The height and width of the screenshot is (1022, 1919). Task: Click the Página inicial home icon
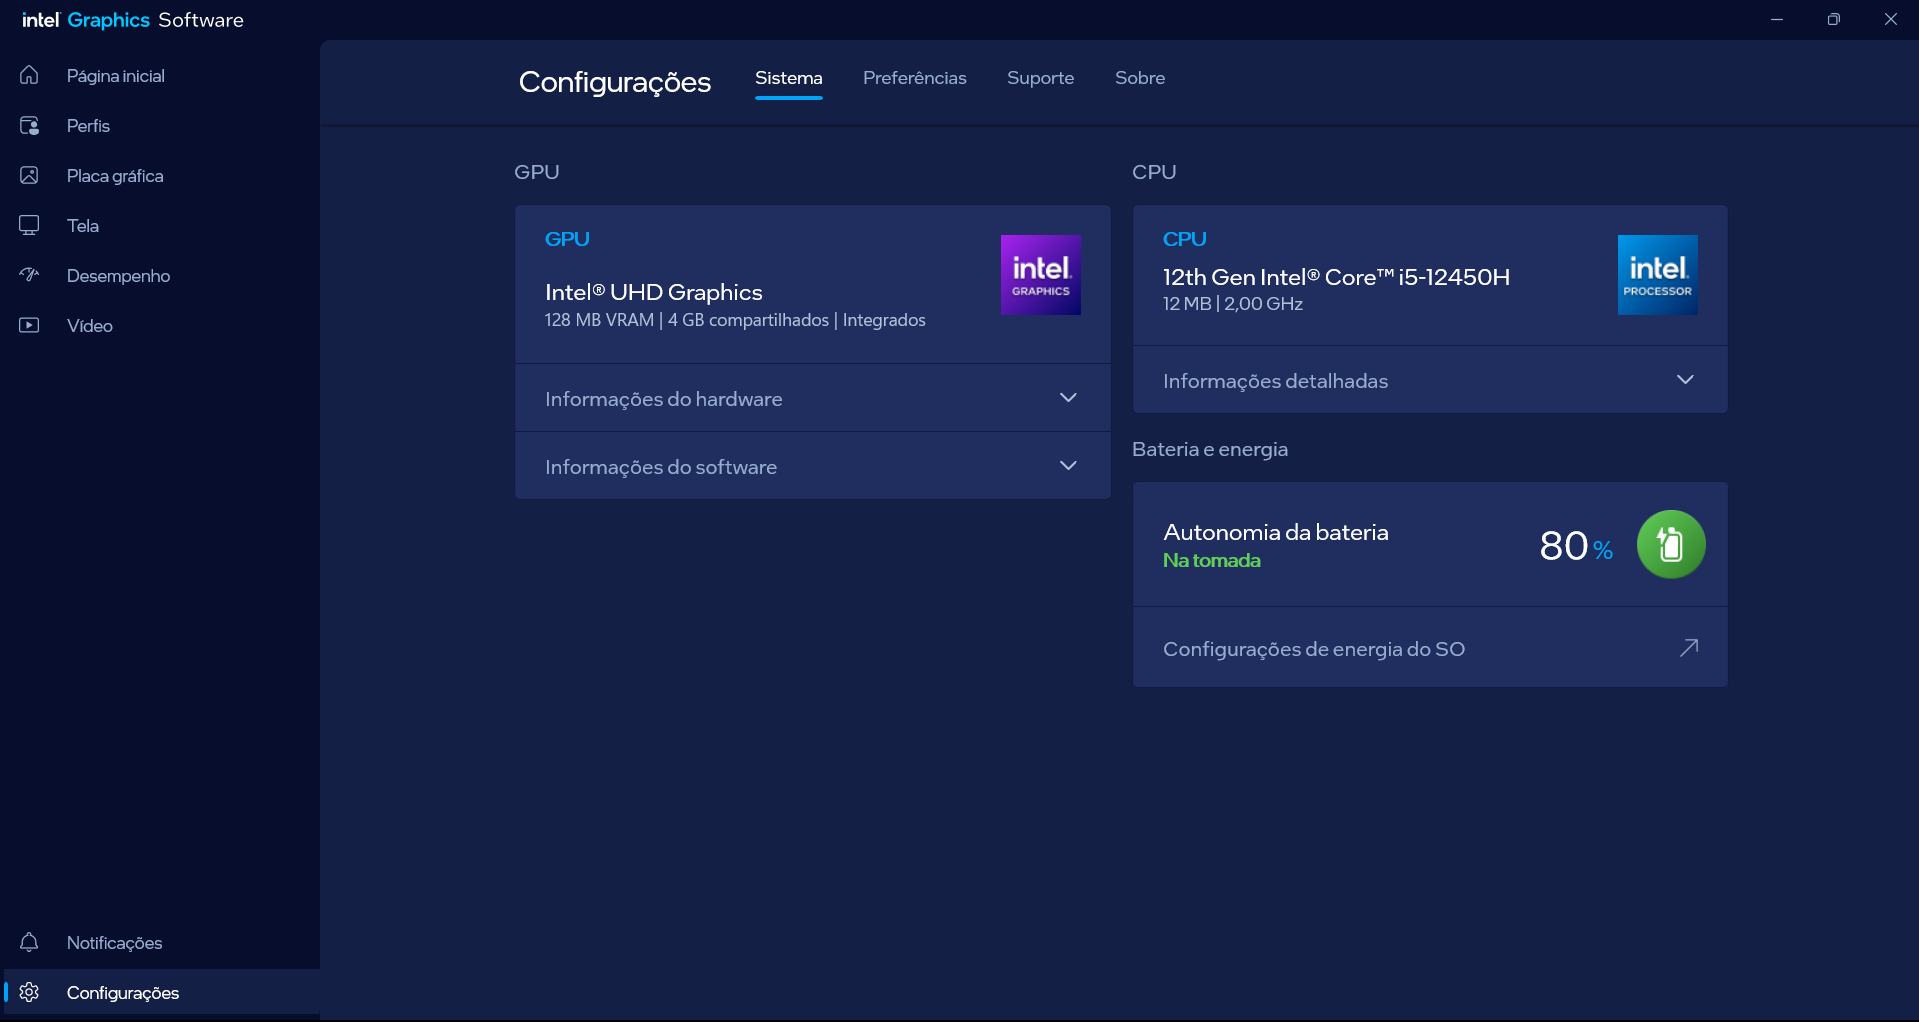click(x=29, y=75)
